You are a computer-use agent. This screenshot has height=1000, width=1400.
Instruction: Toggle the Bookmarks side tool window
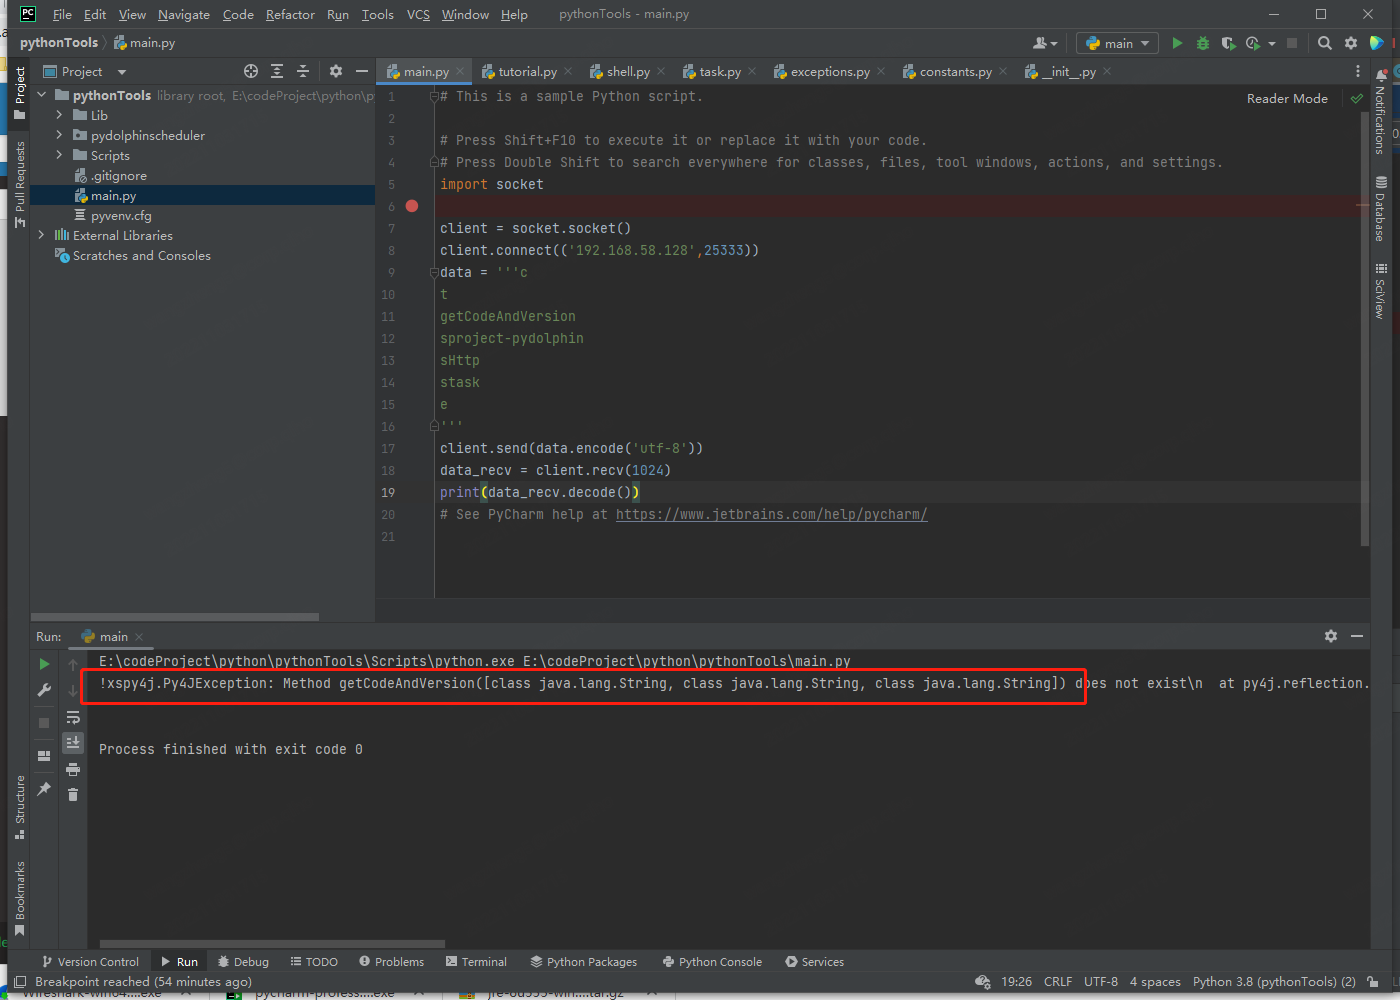tap(19, 899)
